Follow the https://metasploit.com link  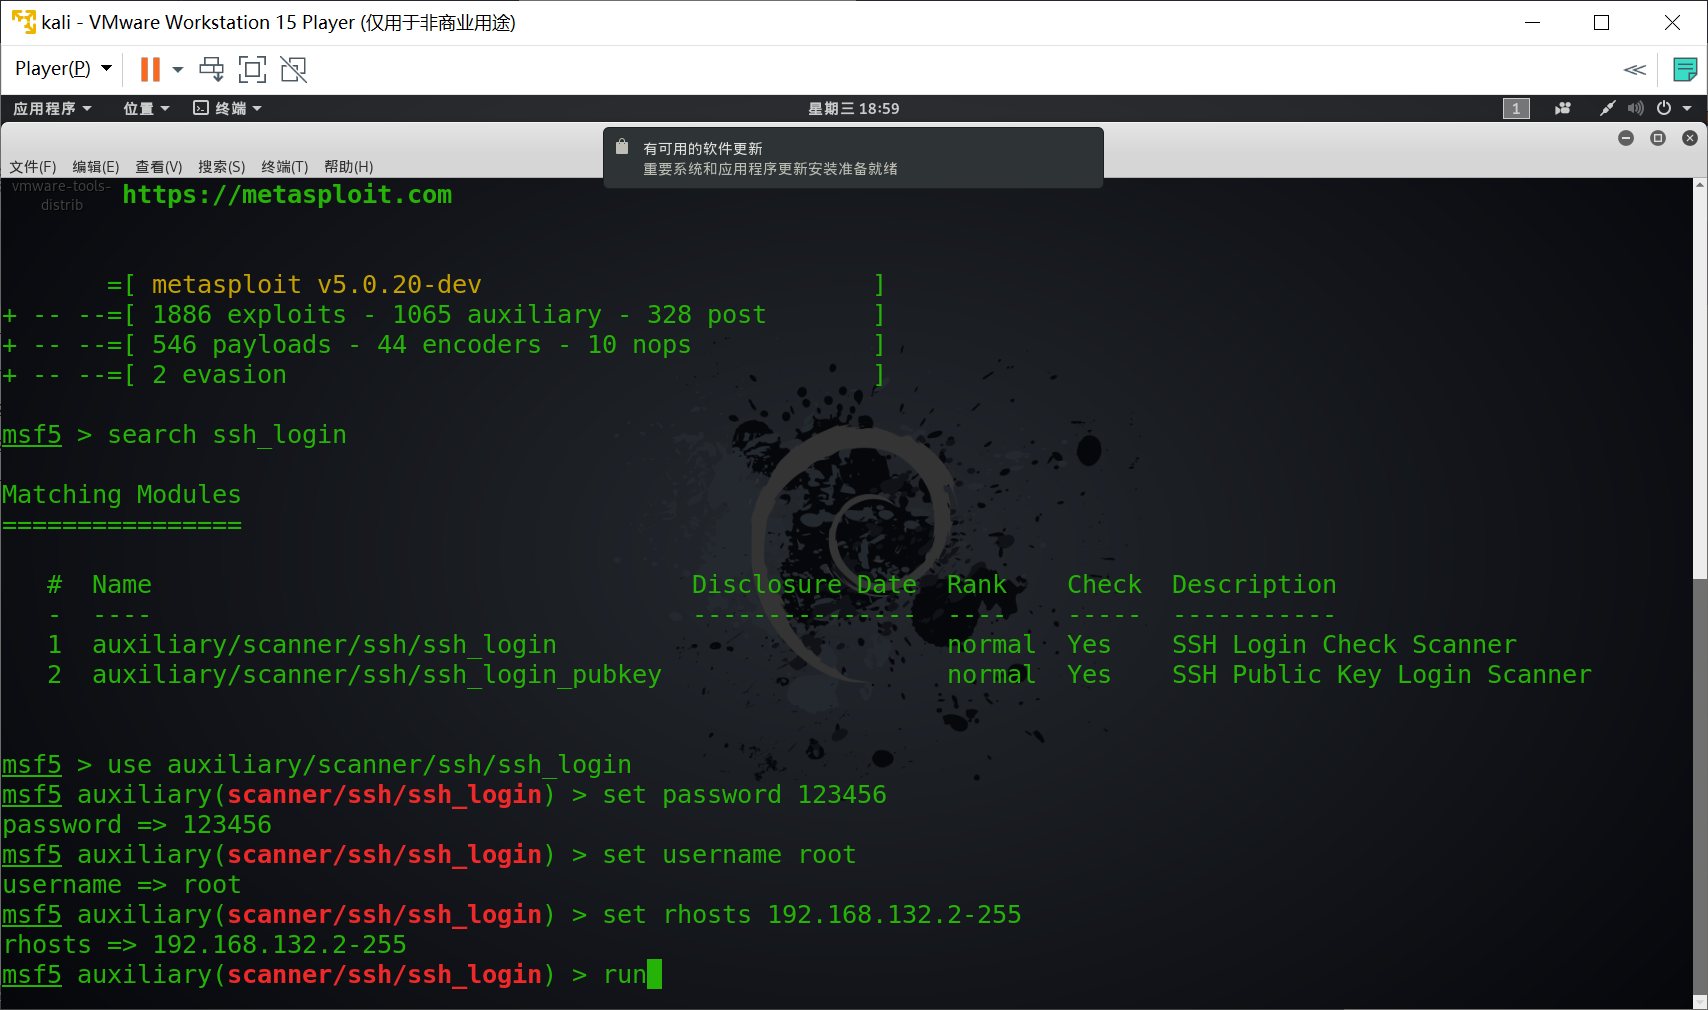[287, 195]
